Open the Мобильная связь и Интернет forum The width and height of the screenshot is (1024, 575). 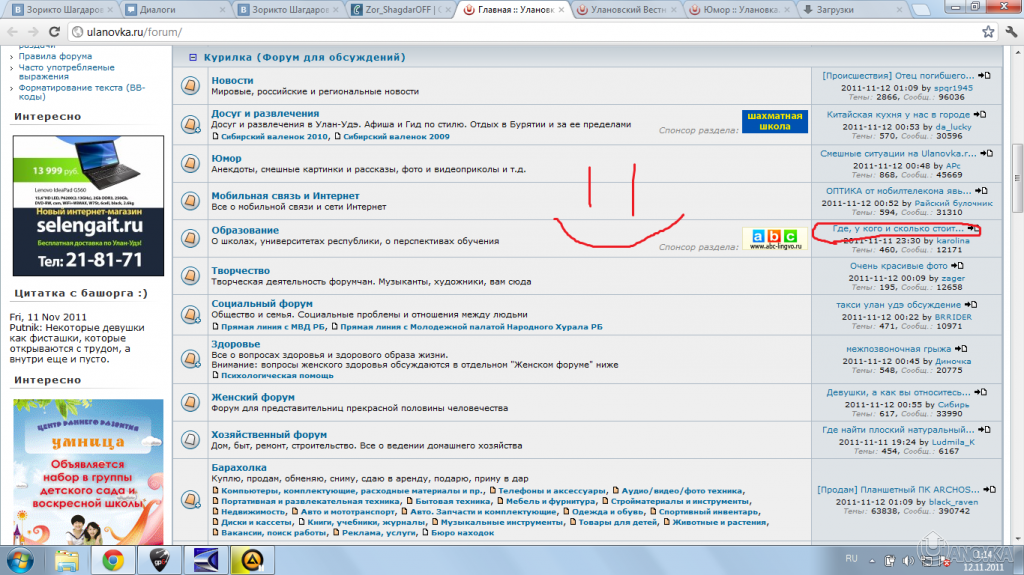pyautogui.click(x=285, y=196)
